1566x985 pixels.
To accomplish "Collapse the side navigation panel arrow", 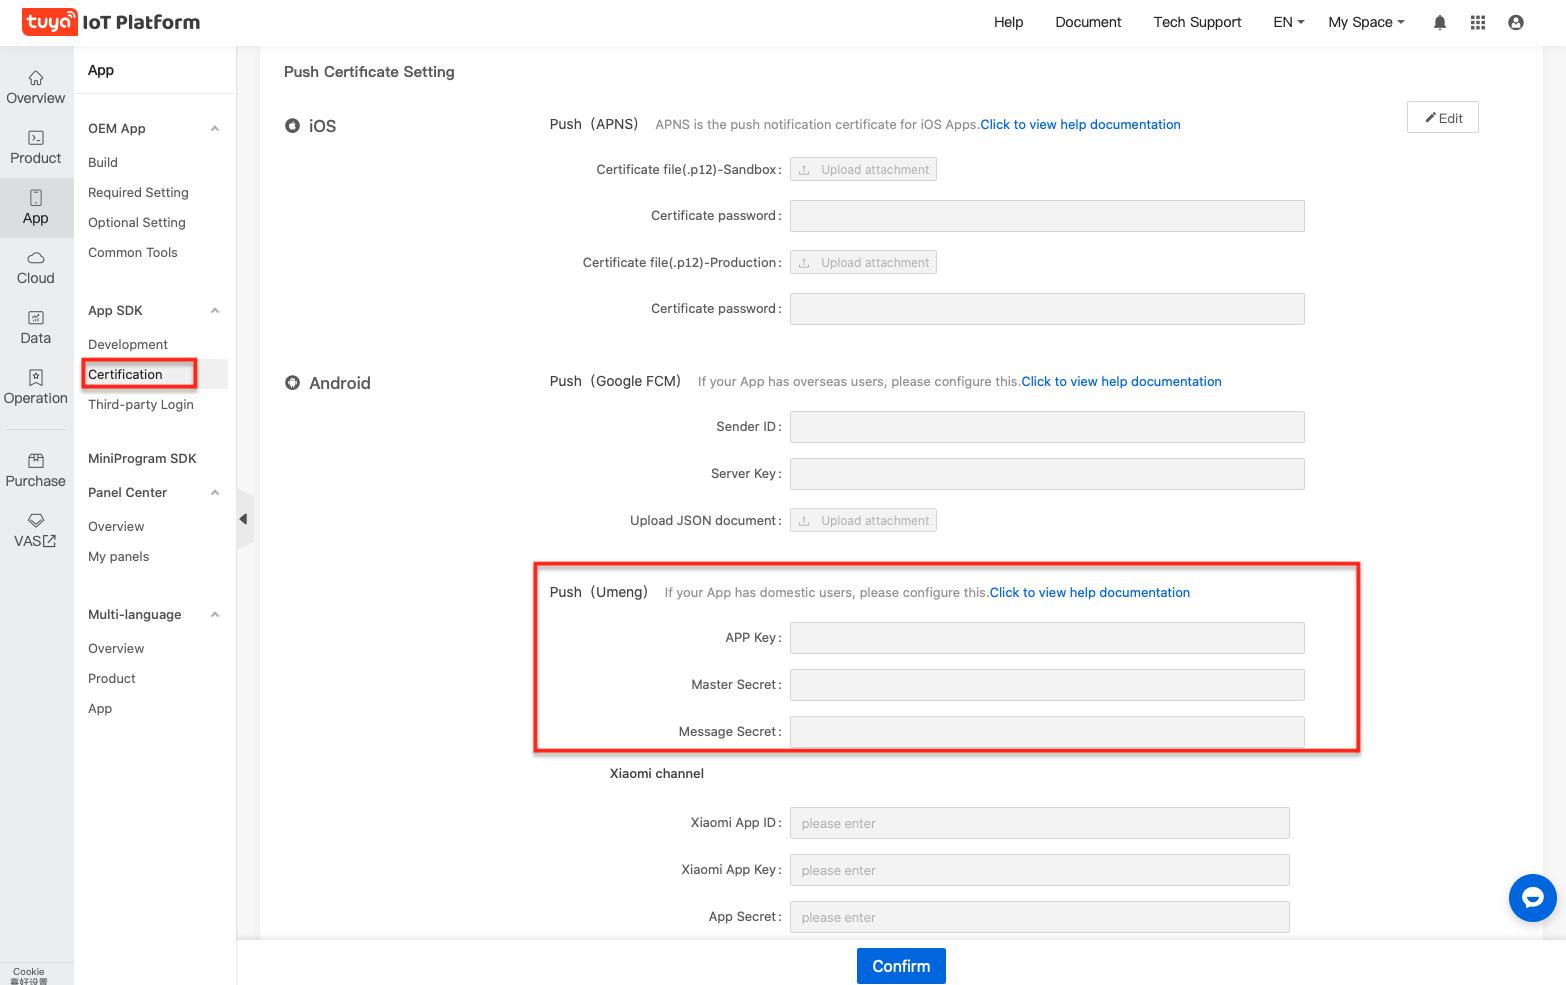I will pos(243,519).
